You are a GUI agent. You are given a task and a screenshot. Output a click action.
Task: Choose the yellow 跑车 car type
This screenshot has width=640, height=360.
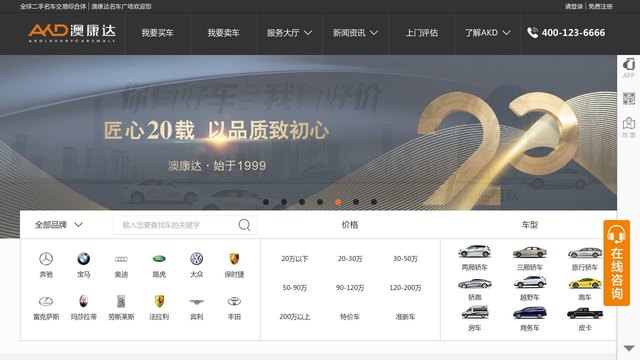585,289
